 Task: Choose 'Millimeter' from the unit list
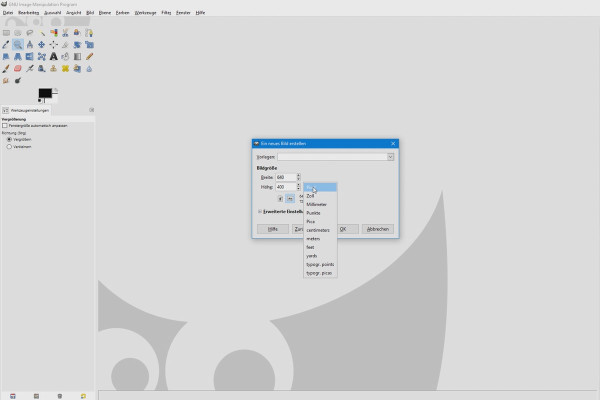tap(320, 204)
